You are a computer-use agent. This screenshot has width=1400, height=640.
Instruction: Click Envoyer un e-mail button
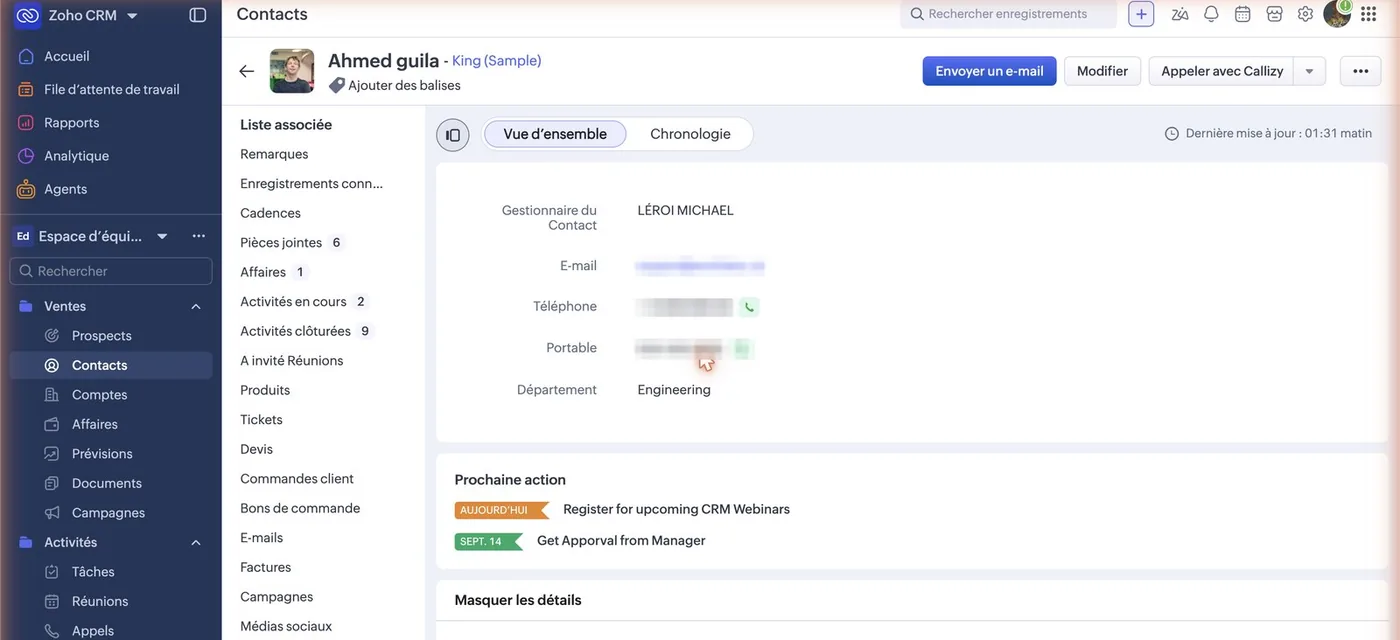pyautogui.click(x=989, y=71)
